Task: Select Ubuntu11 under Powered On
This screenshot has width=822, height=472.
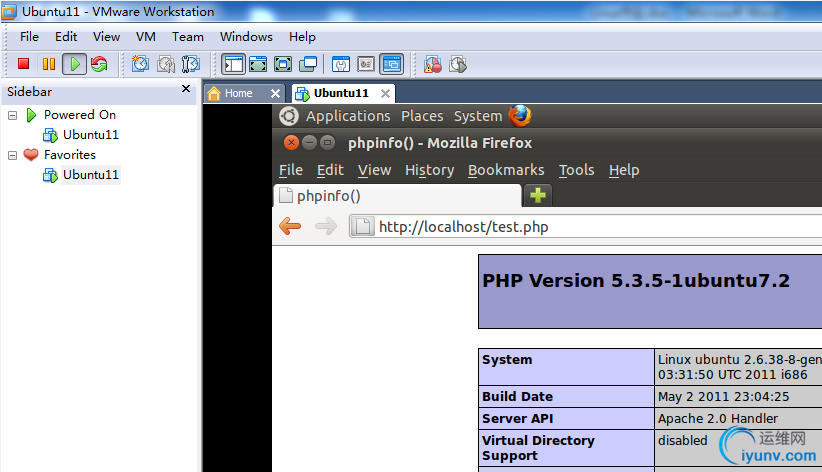Action: [x=91, y=135]
